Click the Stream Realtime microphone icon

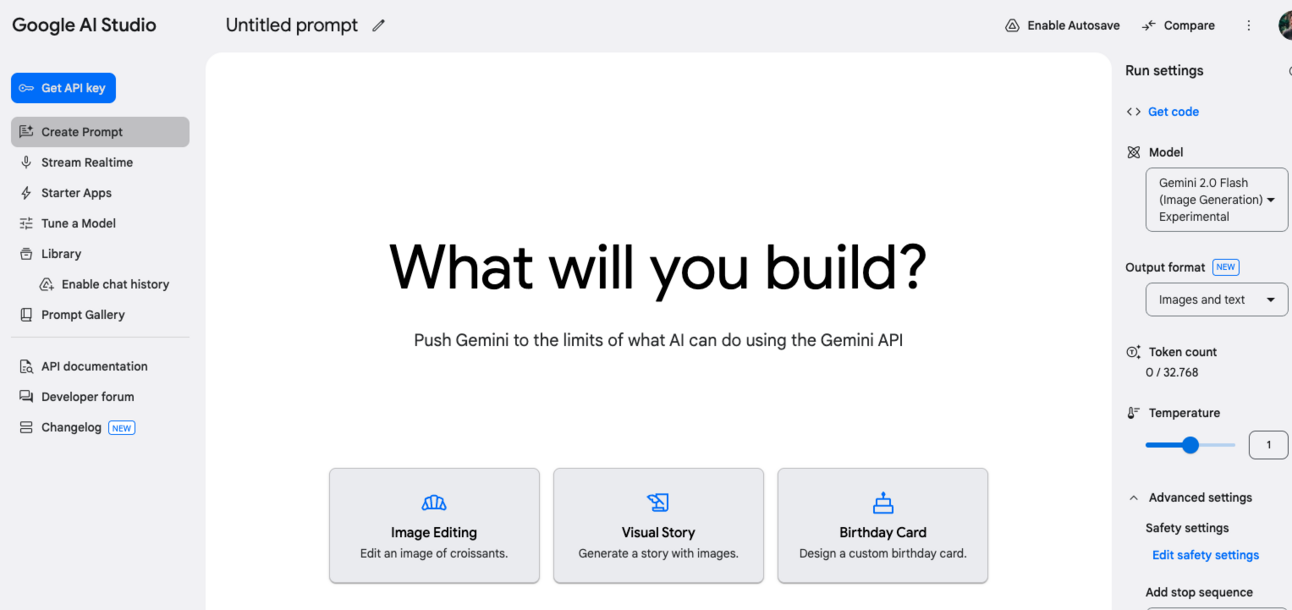(26, 162)
